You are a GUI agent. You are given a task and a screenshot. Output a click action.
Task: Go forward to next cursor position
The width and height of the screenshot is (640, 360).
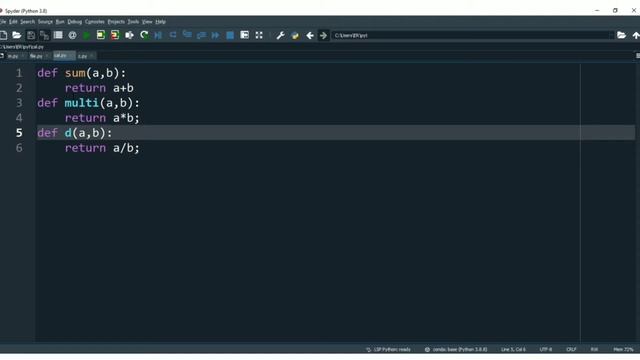[323, 36]
